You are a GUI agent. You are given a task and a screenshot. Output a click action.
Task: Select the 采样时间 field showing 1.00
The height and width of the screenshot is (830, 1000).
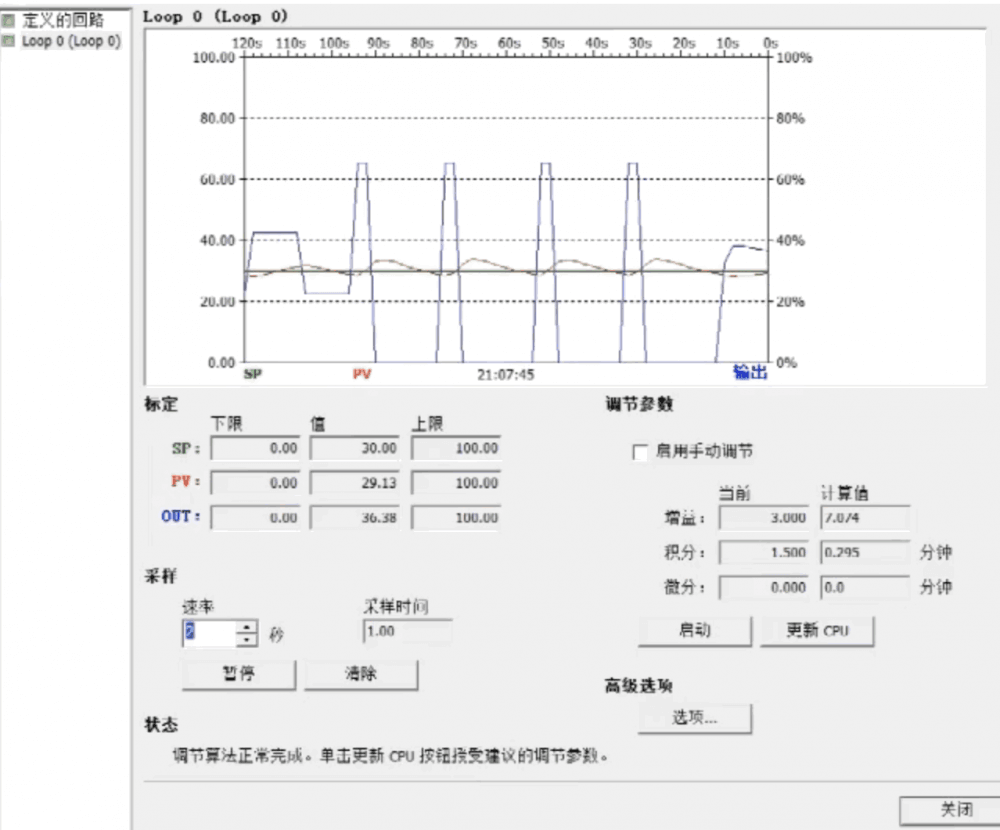(405, 631)
